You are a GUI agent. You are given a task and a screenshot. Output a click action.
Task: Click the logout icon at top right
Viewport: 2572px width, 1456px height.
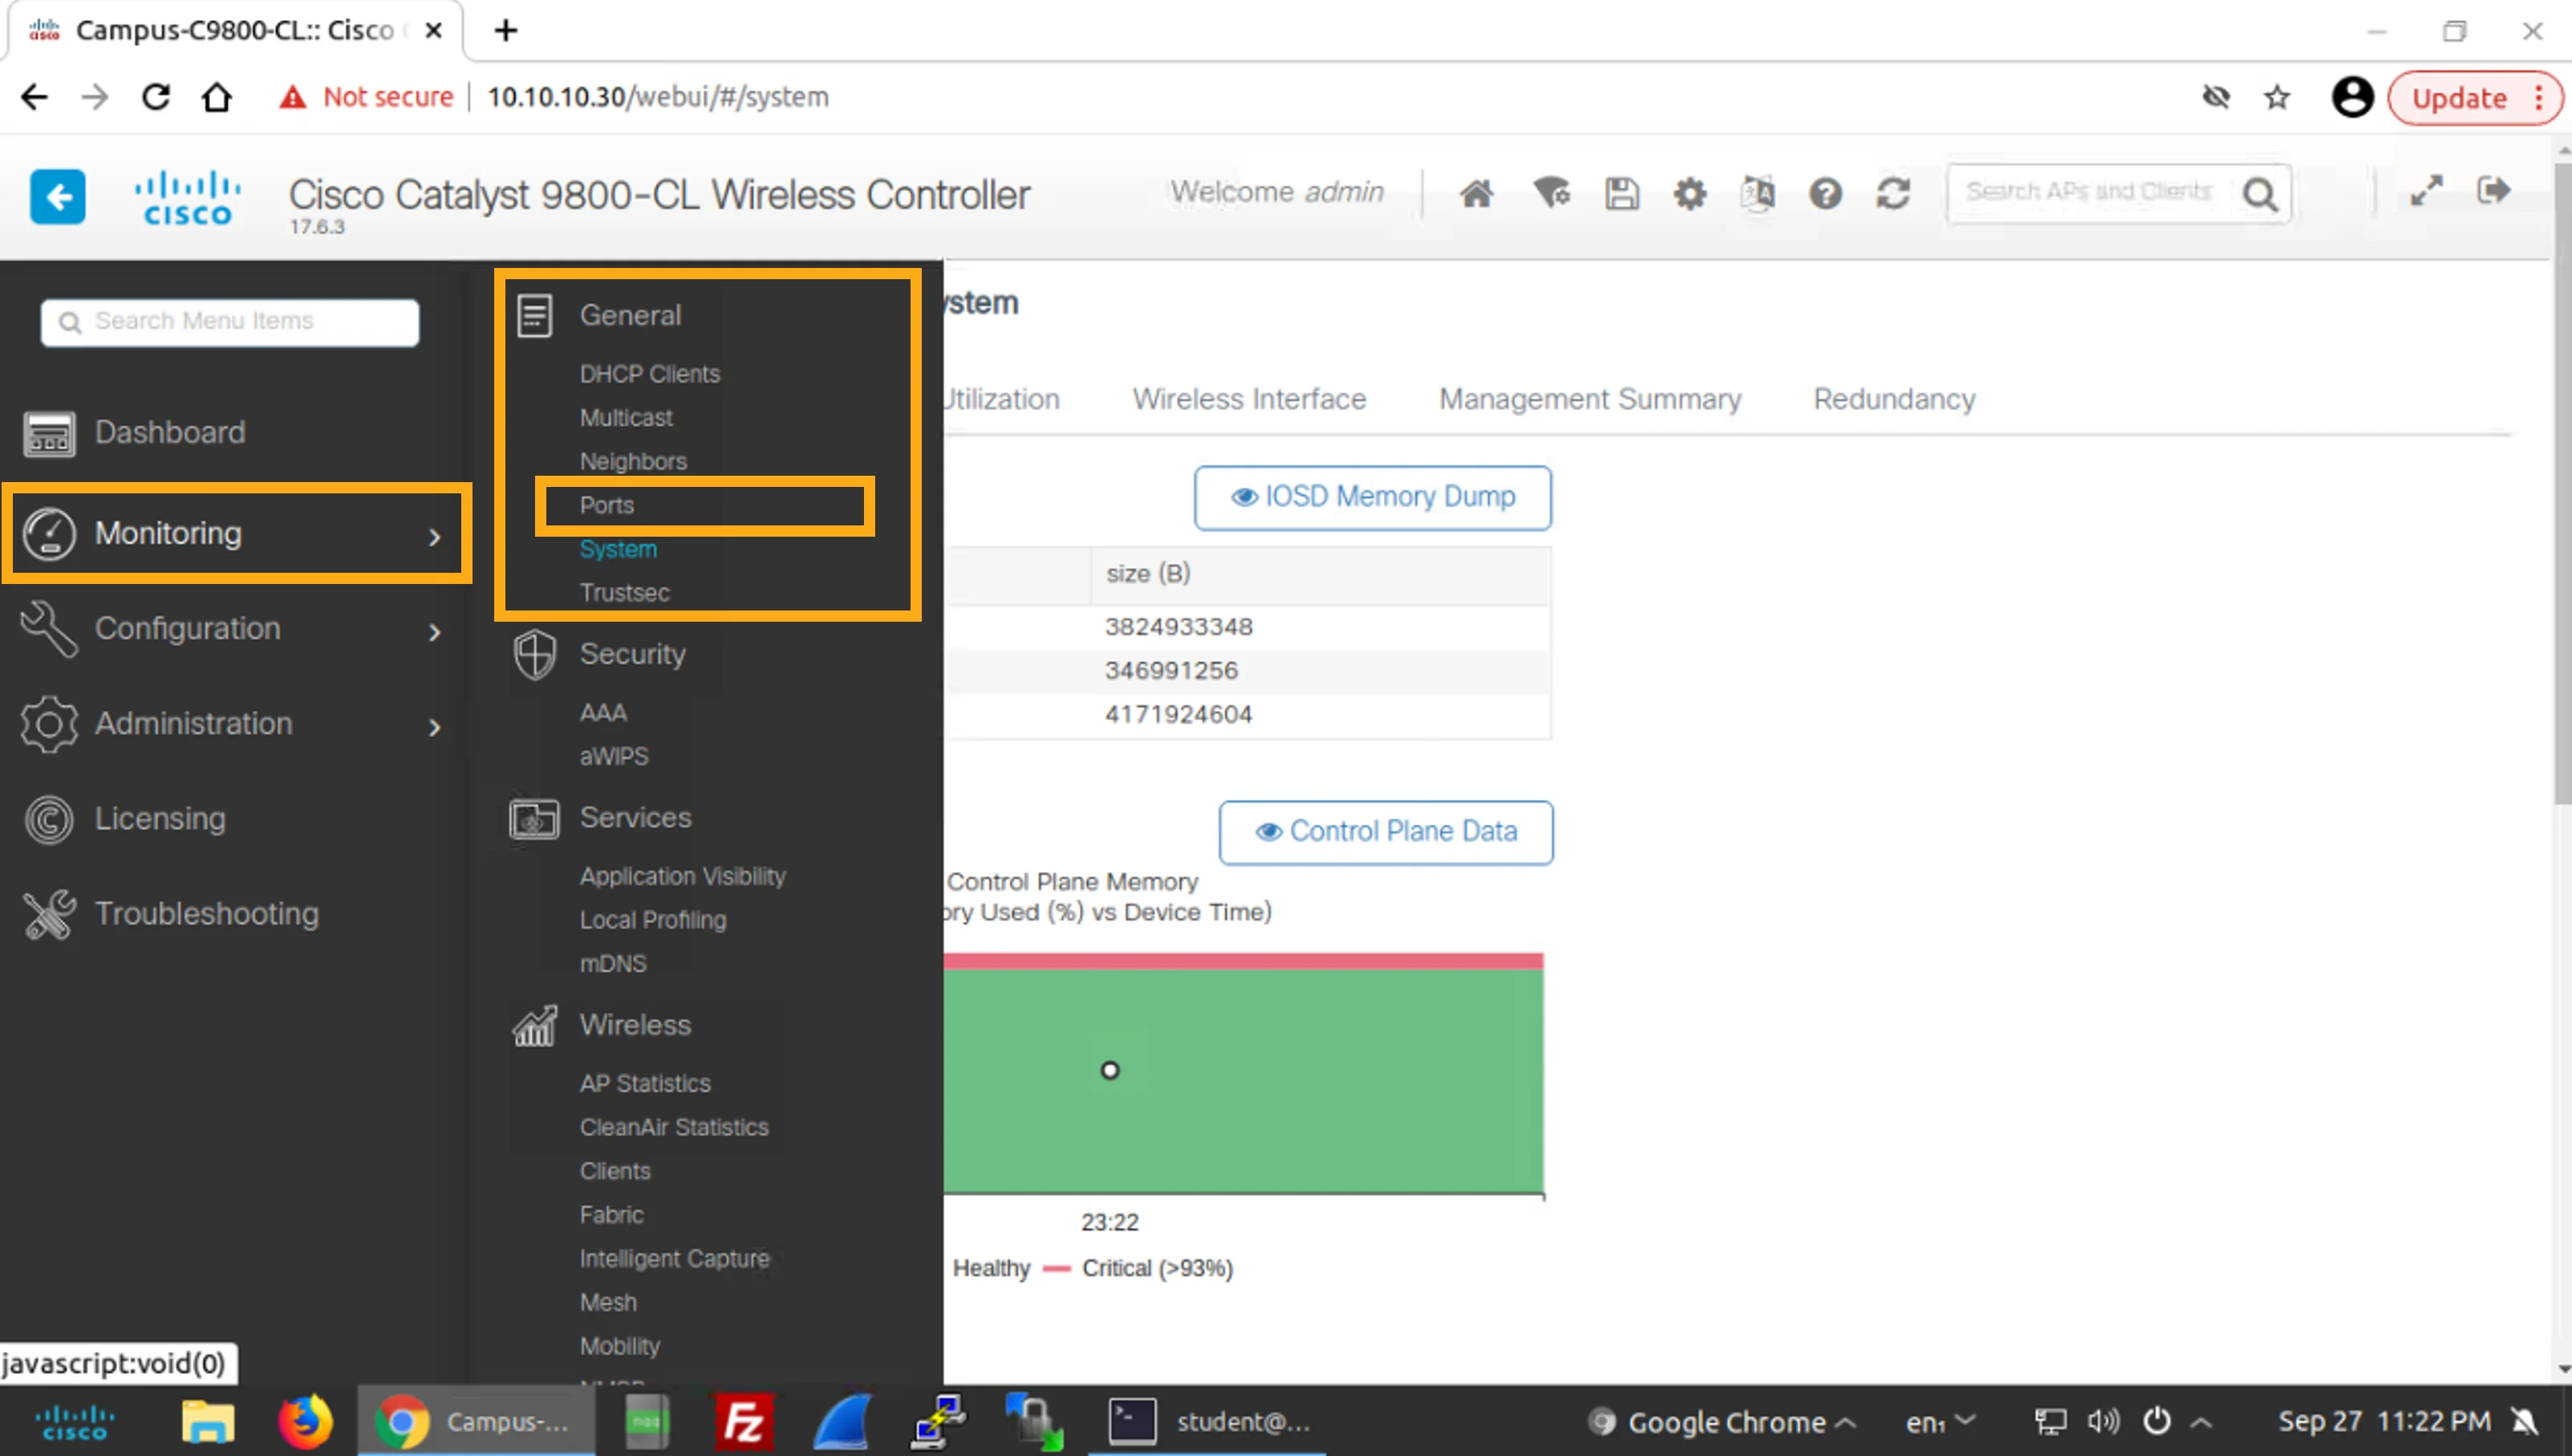2493,190
